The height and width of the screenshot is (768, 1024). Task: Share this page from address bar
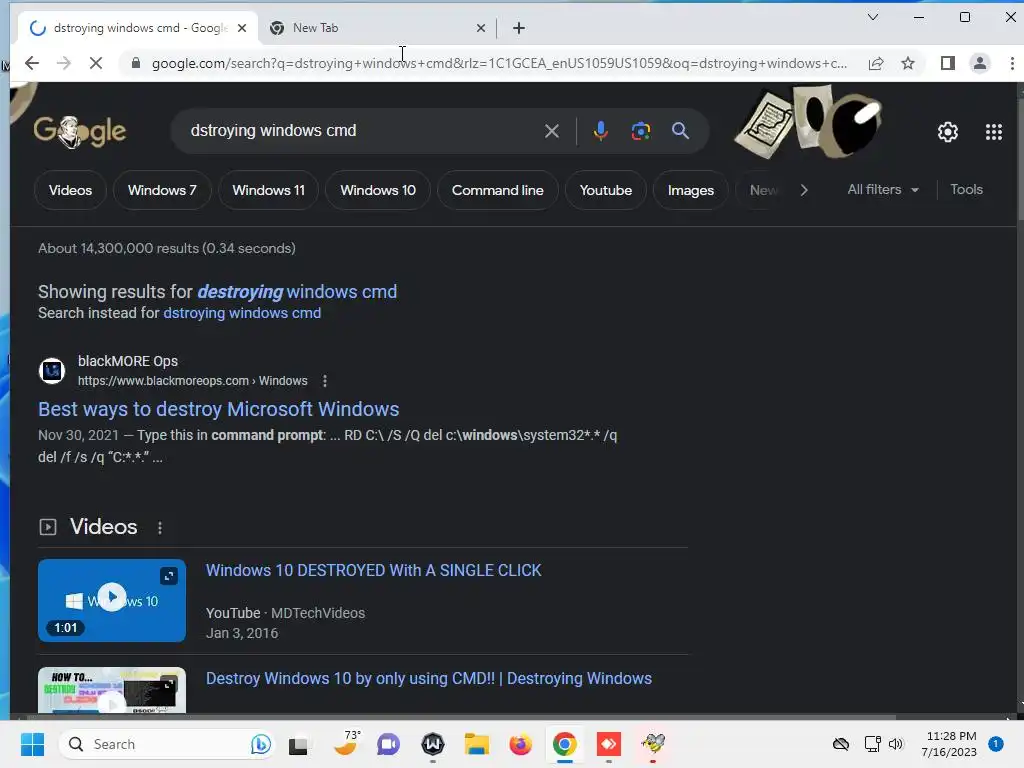click(876, 63)
